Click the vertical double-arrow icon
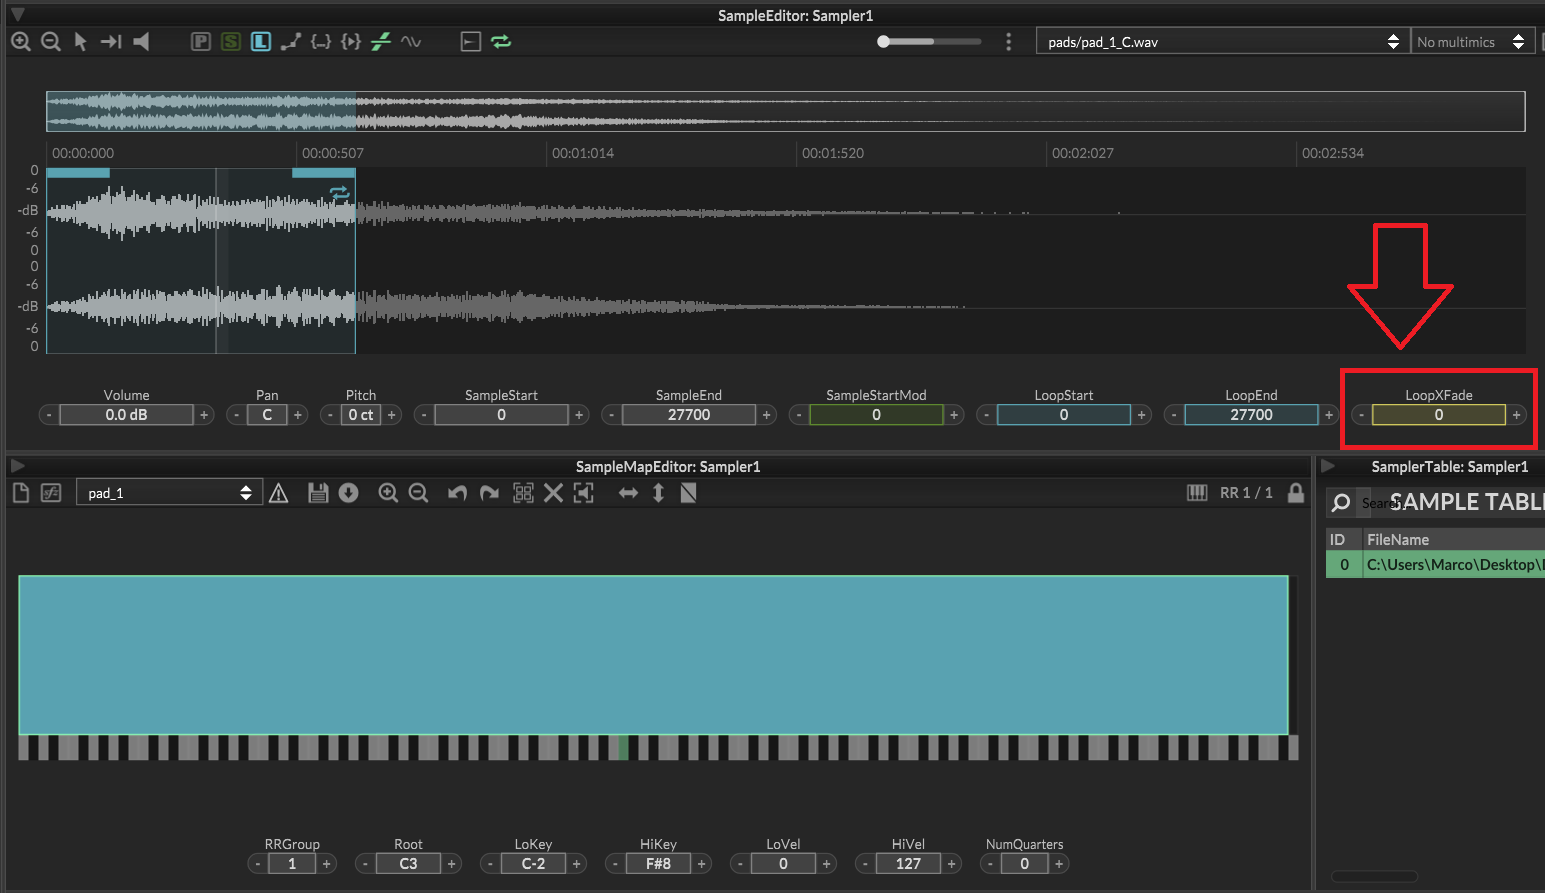The height and width of the screenshot is (893, 1545). click(x=658, y=493)
